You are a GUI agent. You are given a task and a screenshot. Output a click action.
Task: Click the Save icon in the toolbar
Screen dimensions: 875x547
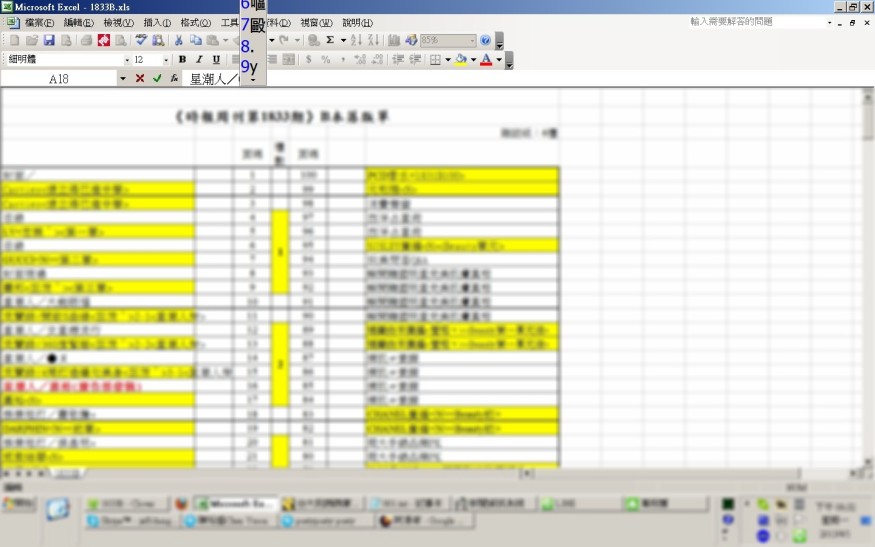[x=49, y=41]
